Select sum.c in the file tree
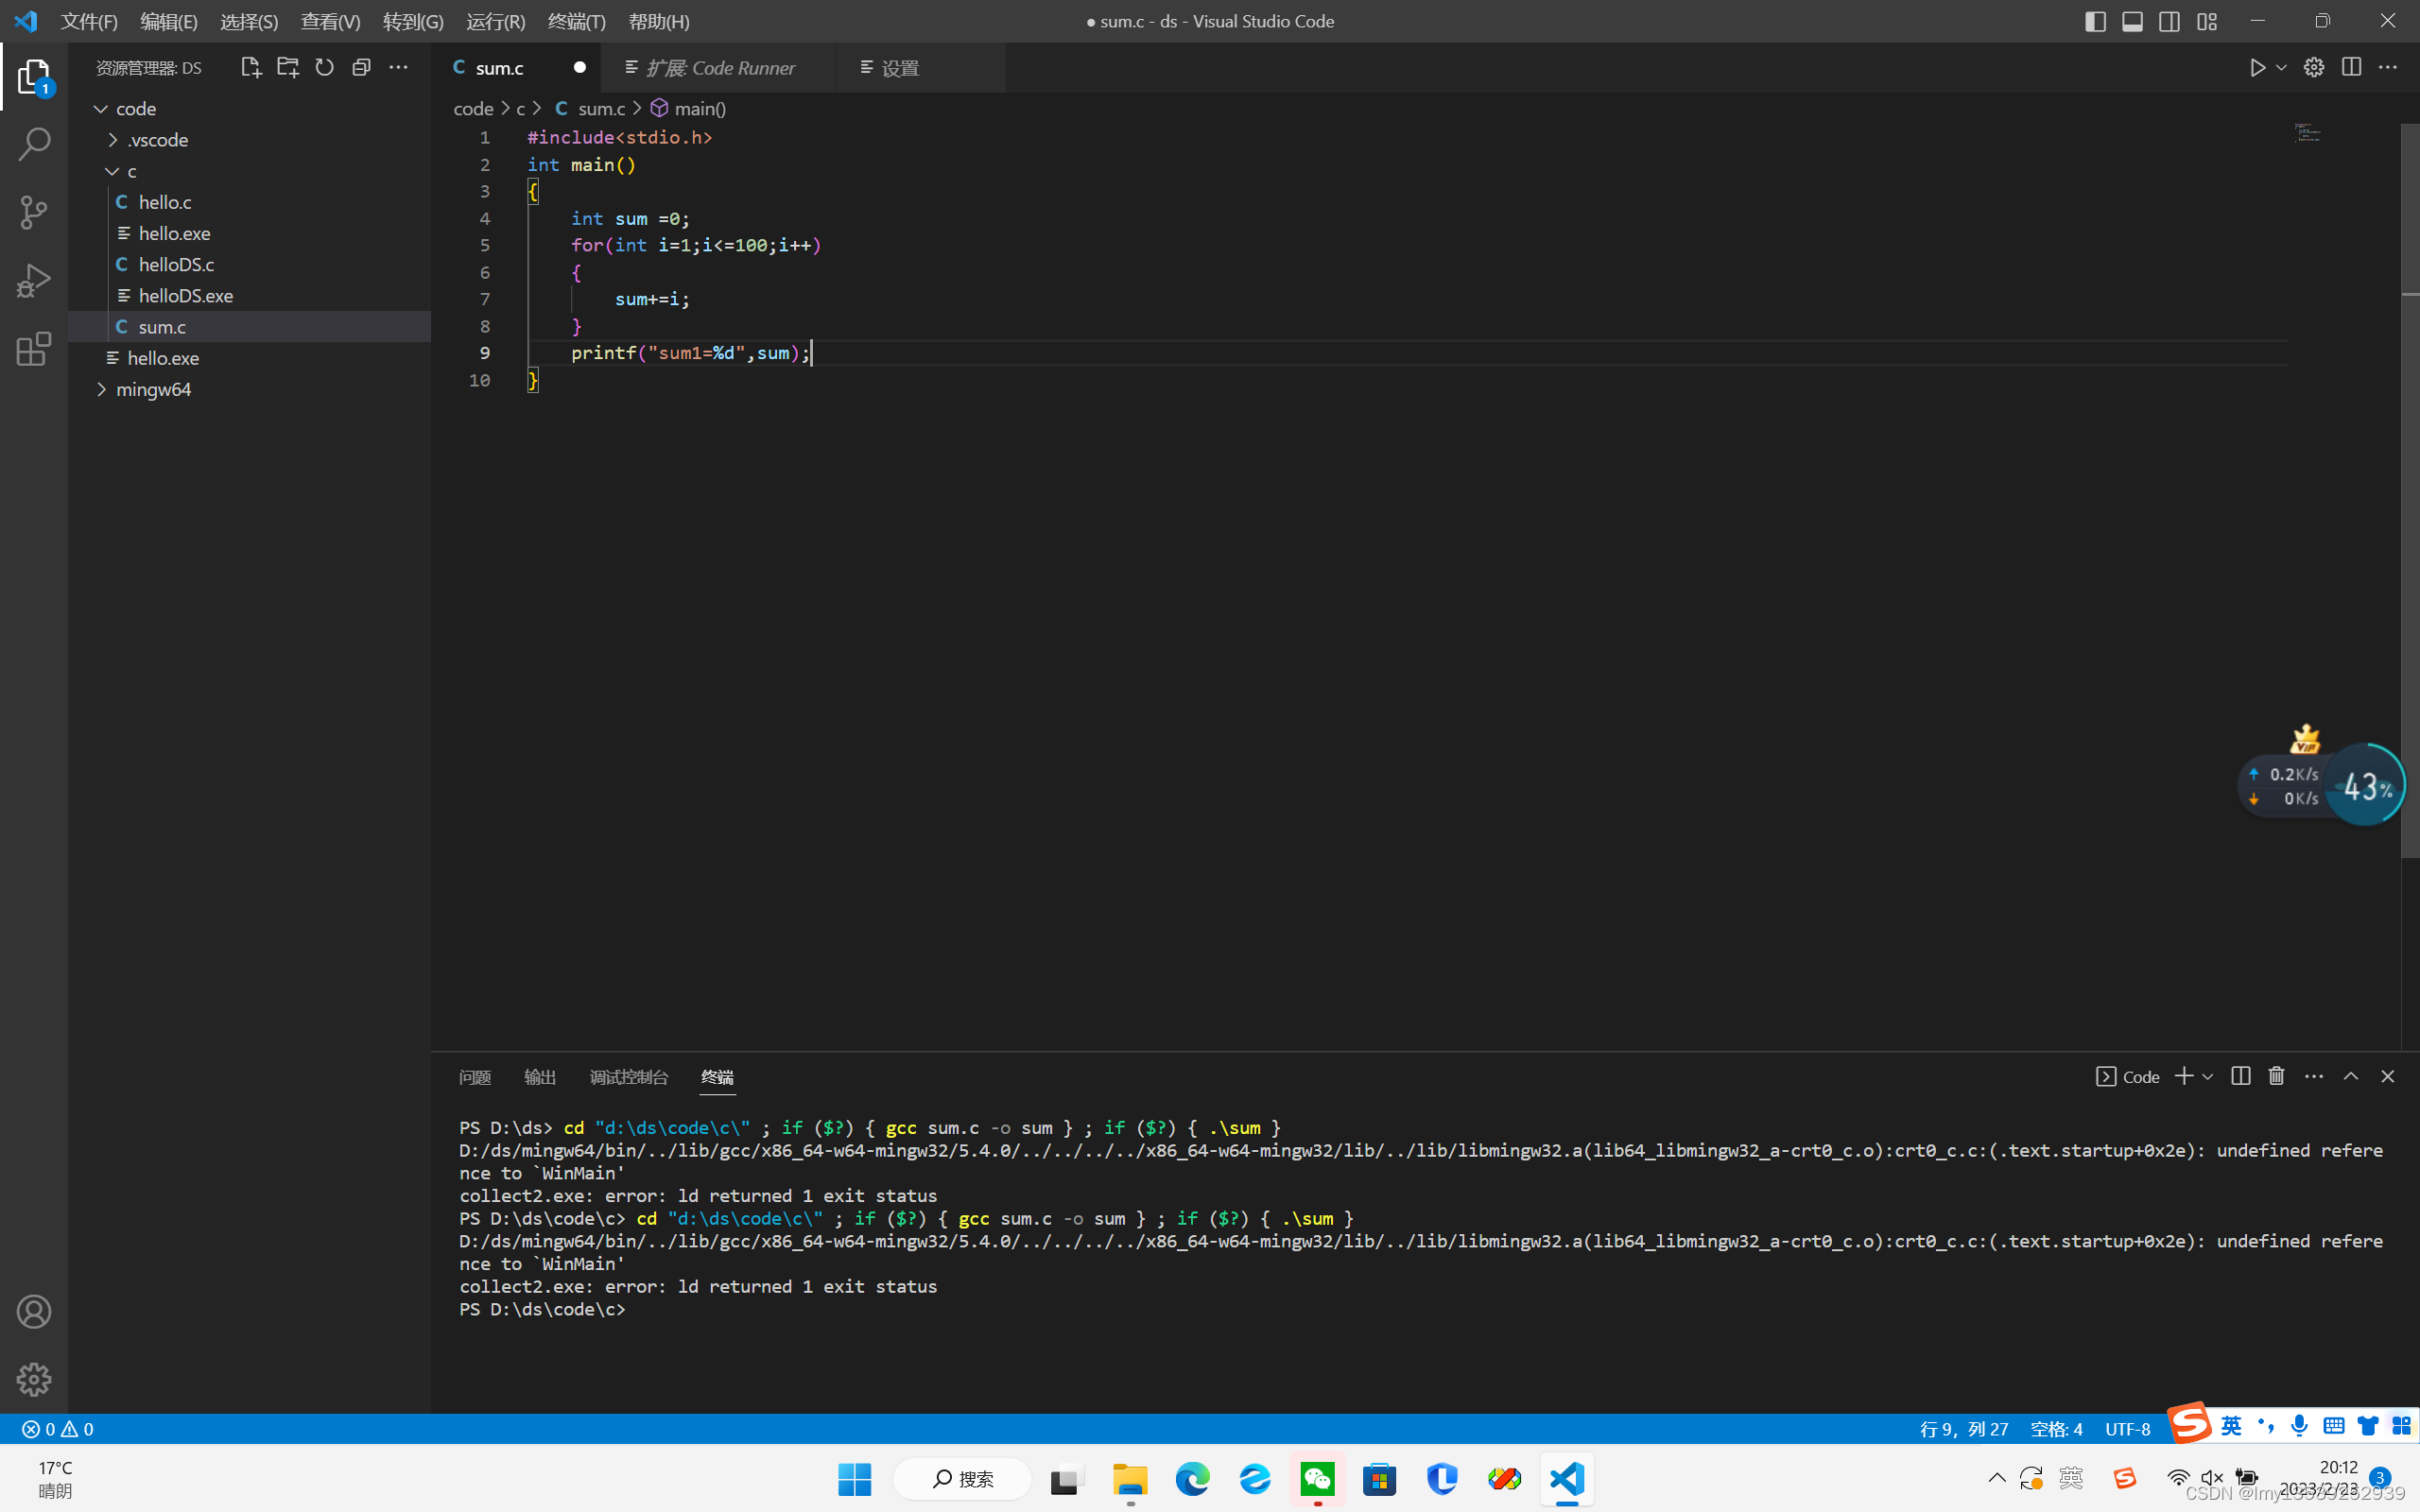The width and height of the screenshot is (2420, 1512). pos(249,327)
